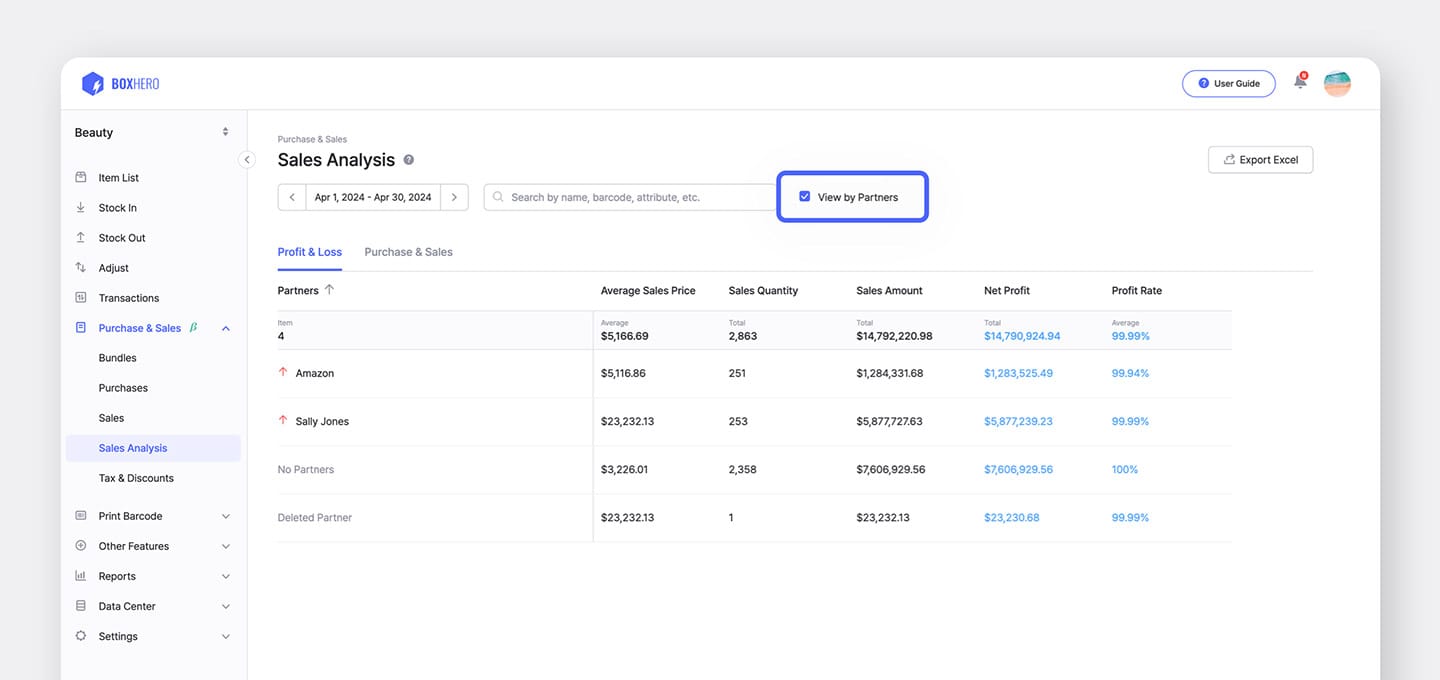Screen dimensions: 1440x680
Task: Expand the Reports menu
Action: coord(117,576)
